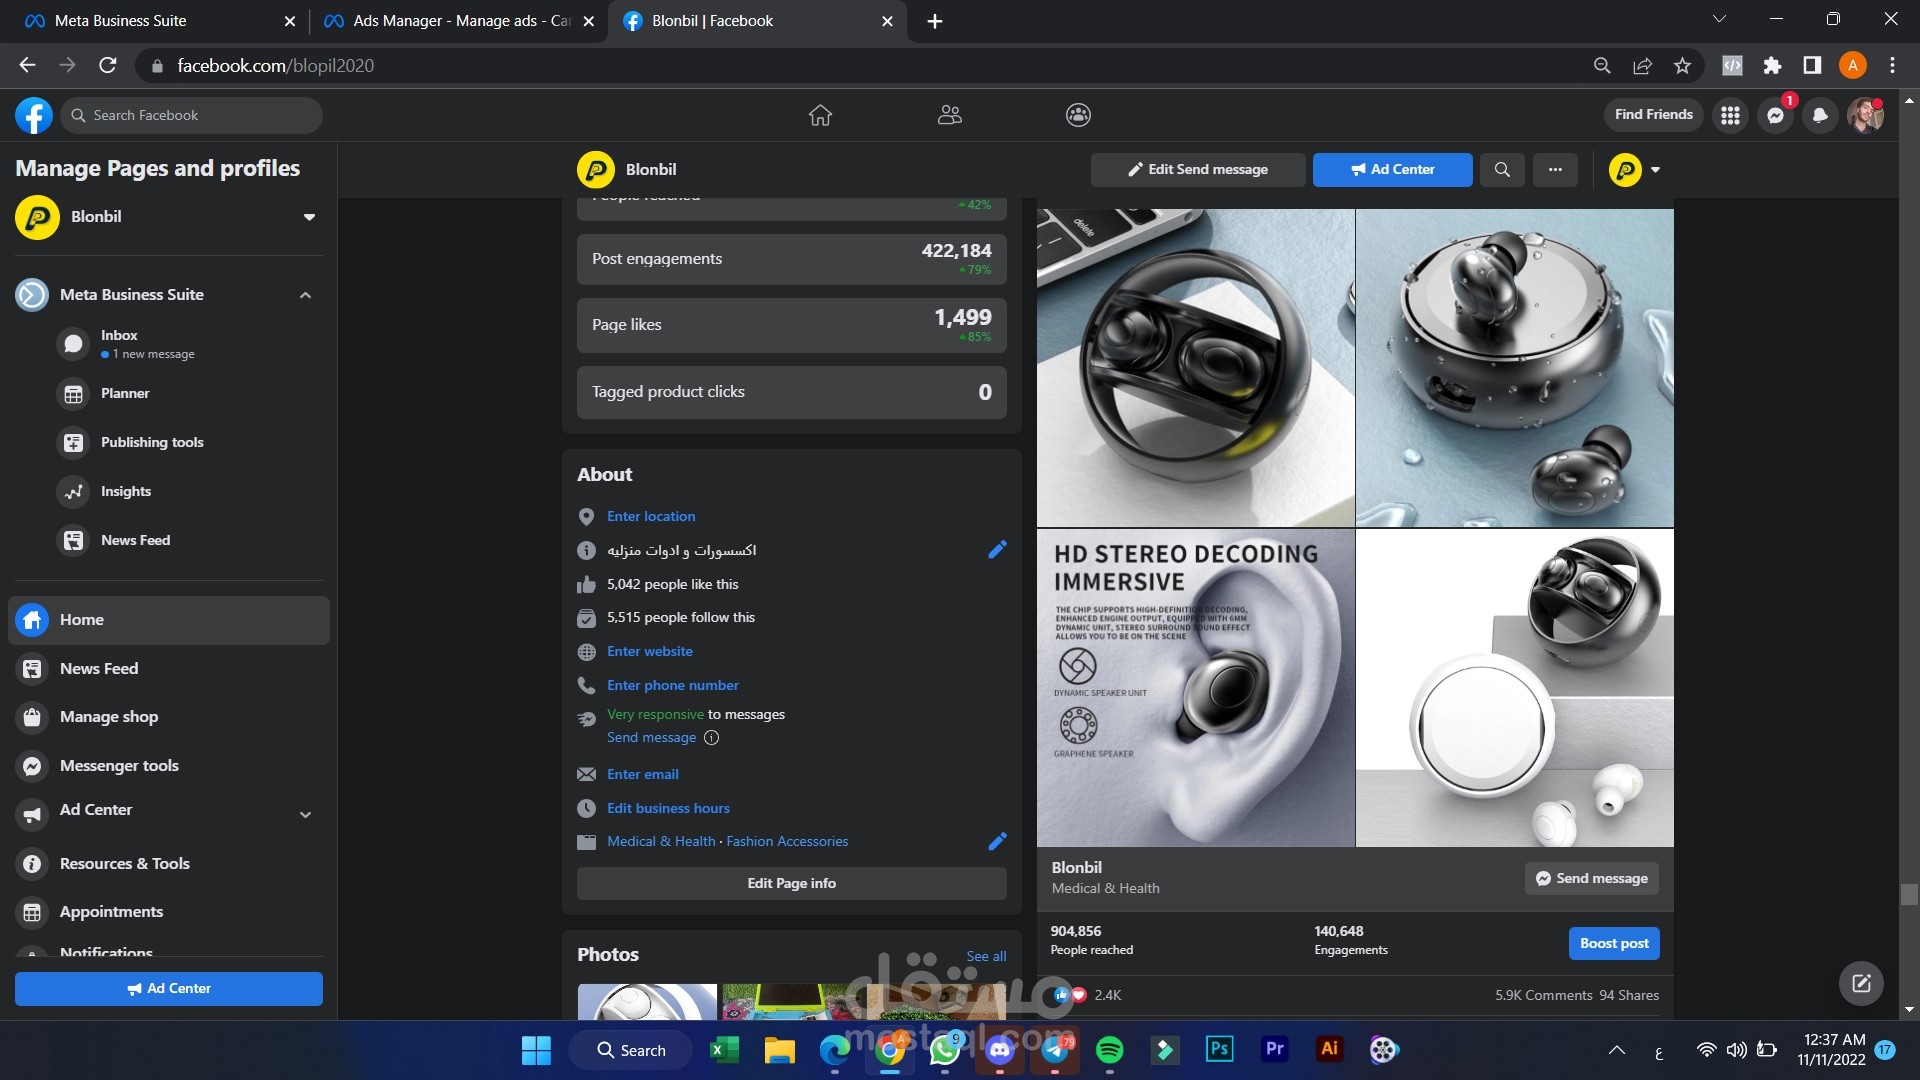Click Enter phone number link
The height and width of the screenshot is (1080, 1920).
point(673,685)
